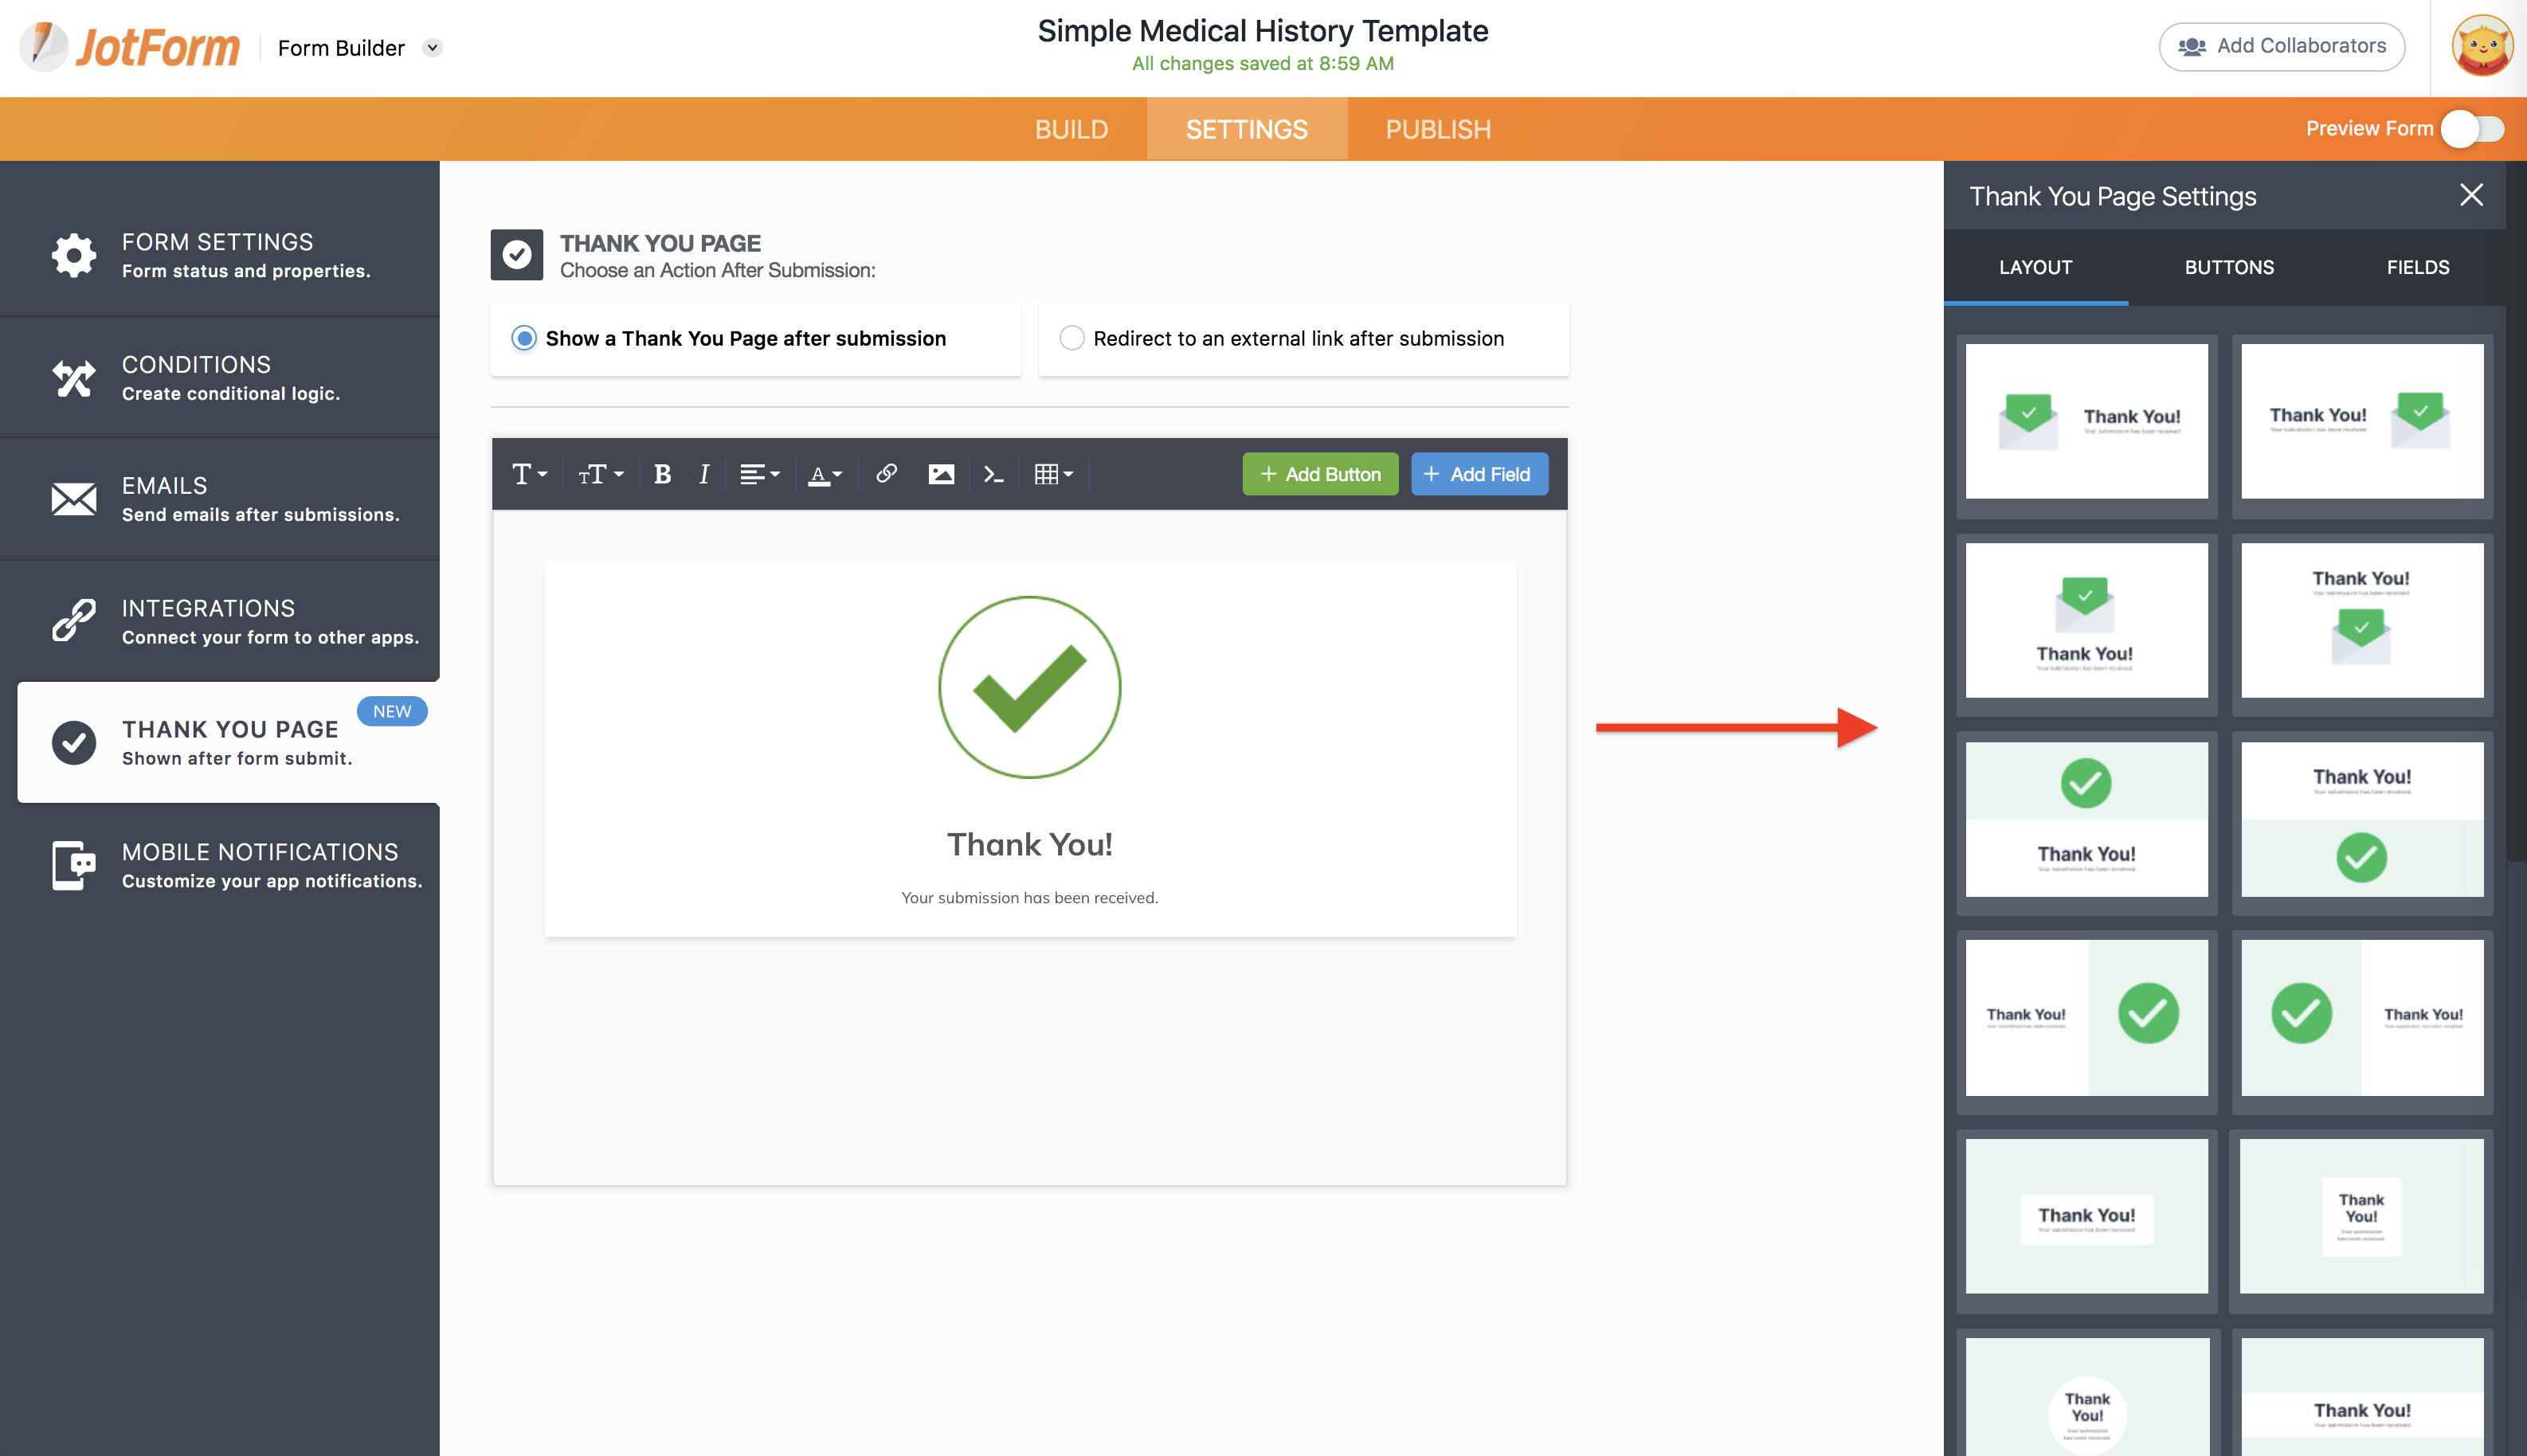Expand the Form Builder dropdown arrow
Image resolution: width=2527 pixels, height=1456 pixels.
click(x=432, y=48)
